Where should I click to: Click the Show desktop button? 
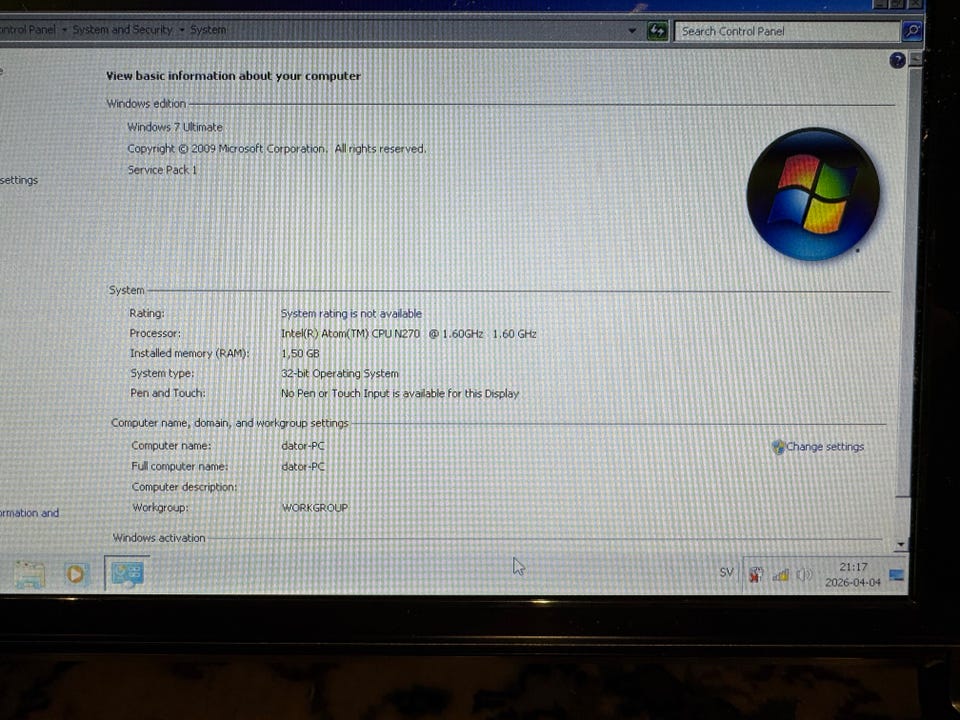click(897, 575)
